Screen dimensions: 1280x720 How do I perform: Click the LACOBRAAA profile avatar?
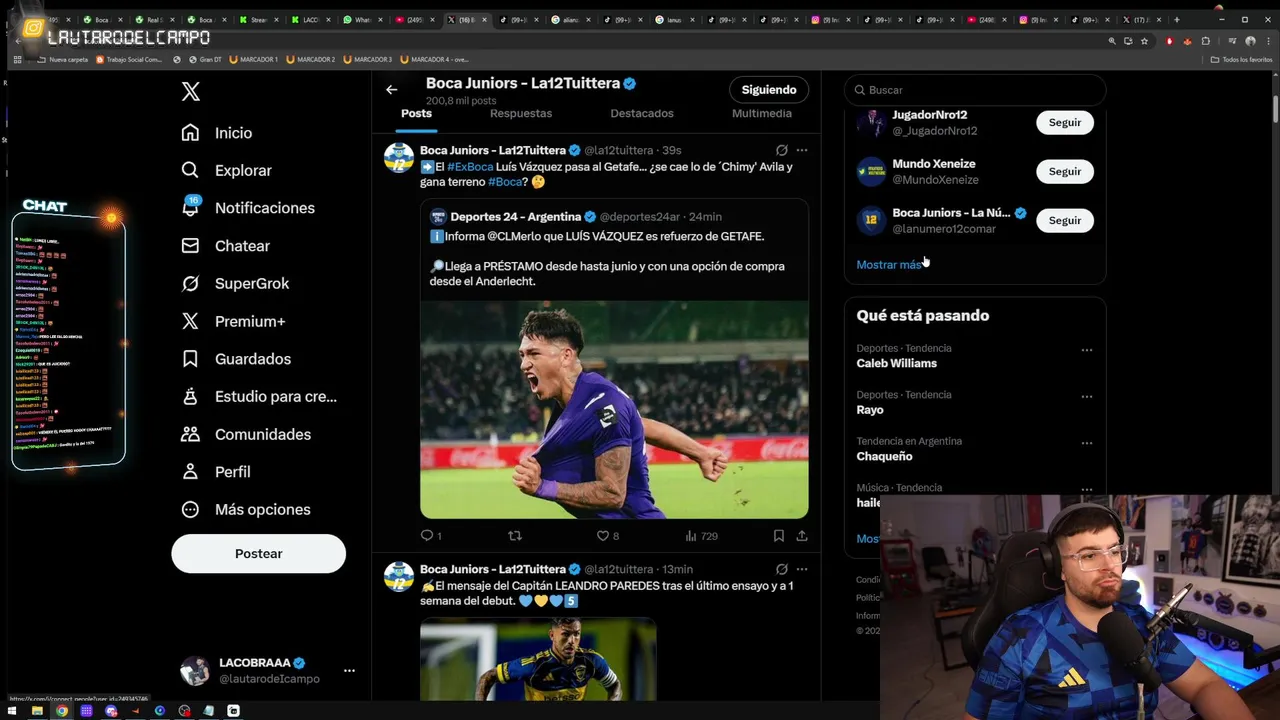tap(194, 671)
